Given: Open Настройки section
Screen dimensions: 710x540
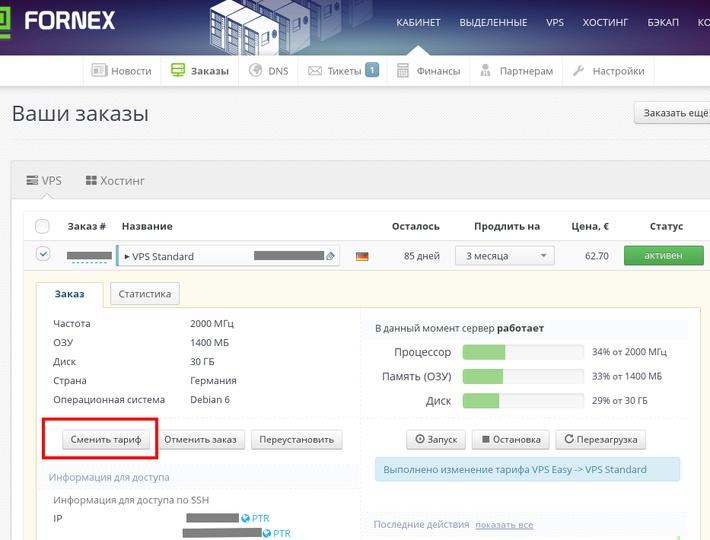Looking at the screenshot, I should coord(609,71).
